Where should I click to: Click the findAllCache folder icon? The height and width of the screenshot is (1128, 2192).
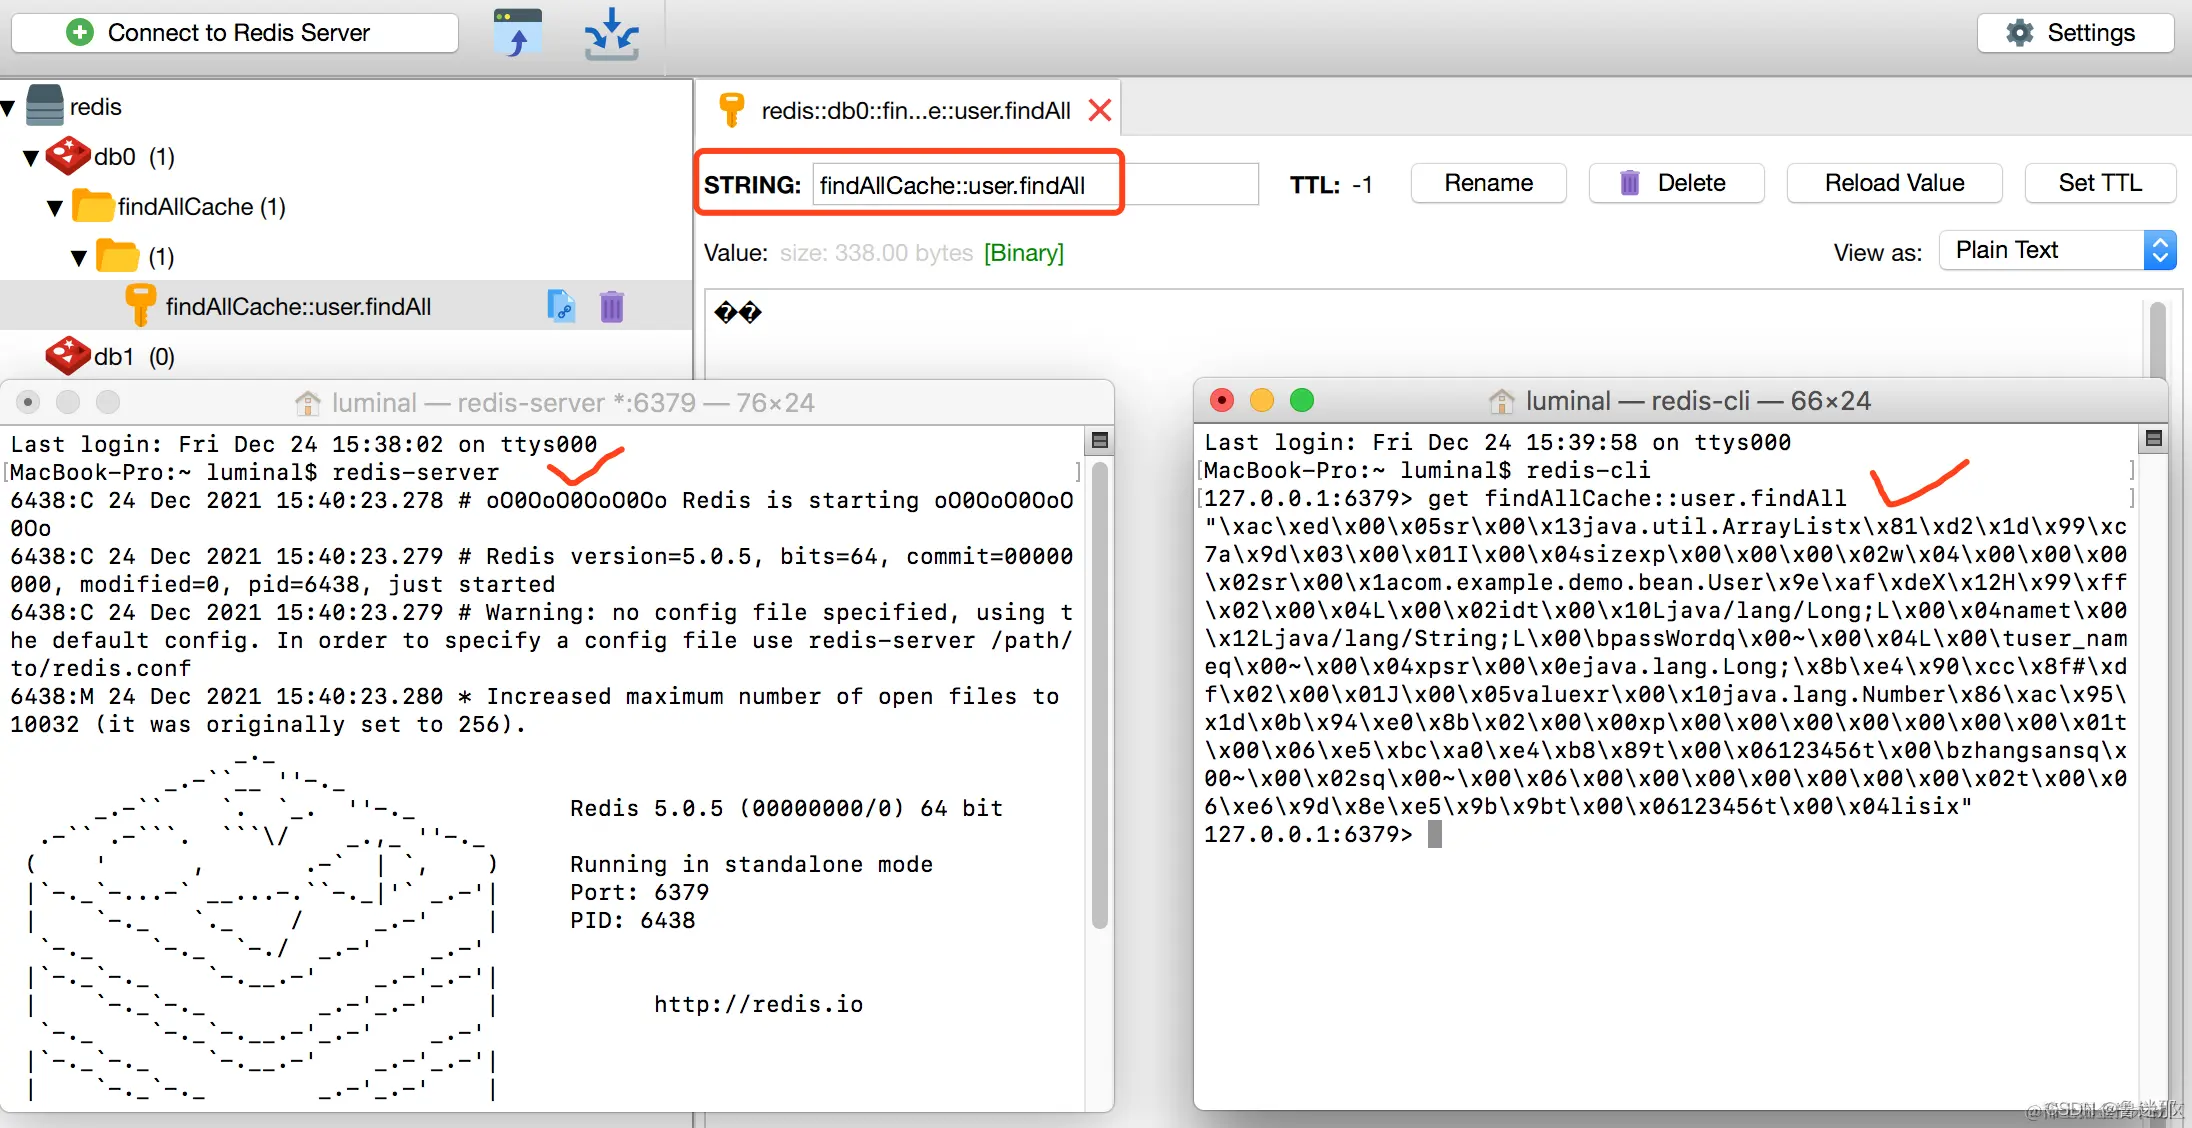94,205
